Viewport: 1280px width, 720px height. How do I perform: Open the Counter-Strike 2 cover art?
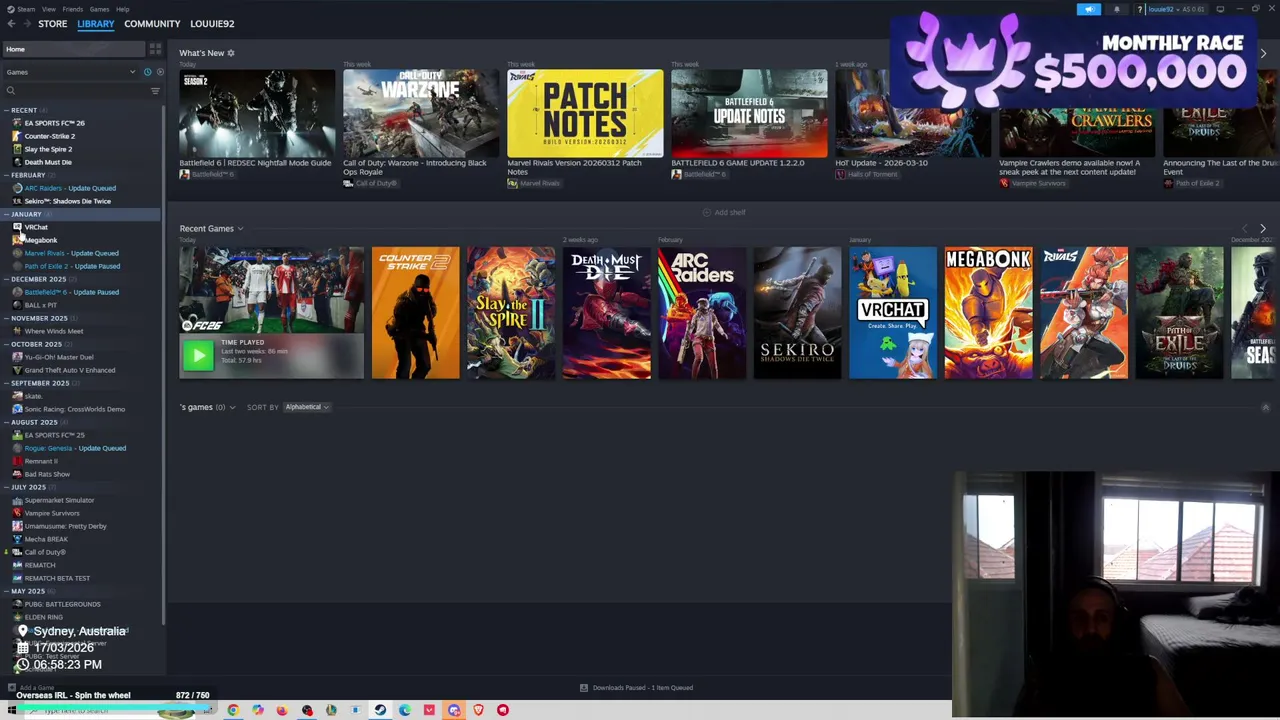click(x=415, y=313)
